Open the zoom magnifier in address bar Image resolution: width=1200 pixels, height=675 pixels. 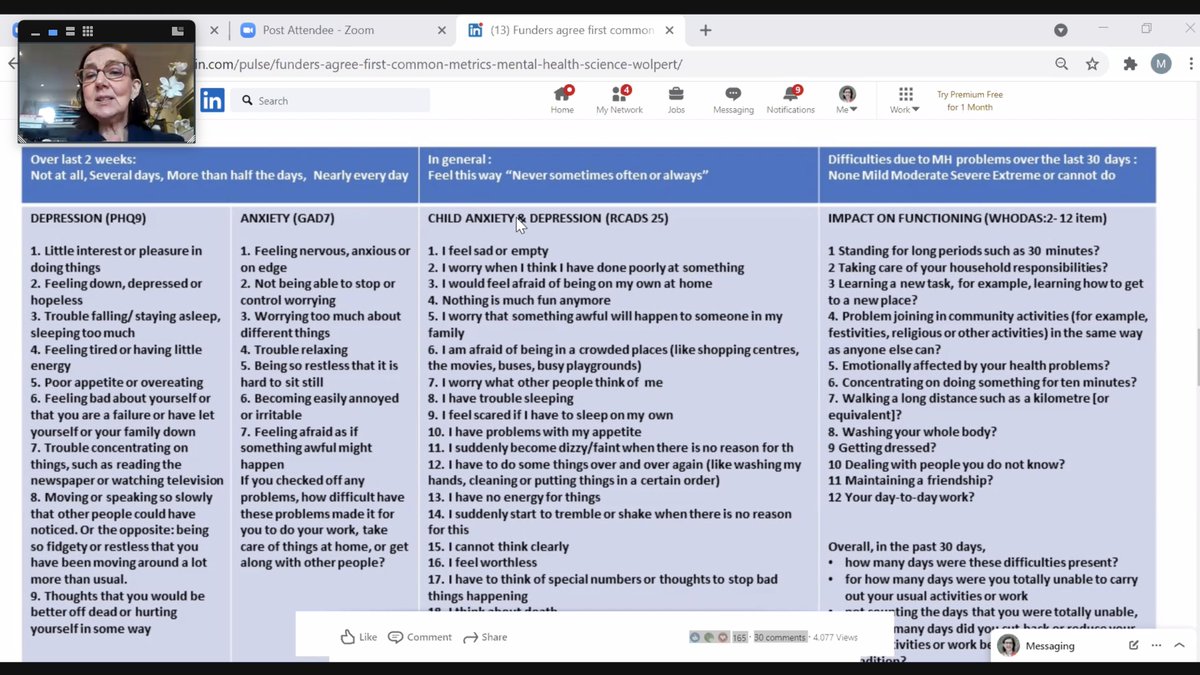point(1061,64)
